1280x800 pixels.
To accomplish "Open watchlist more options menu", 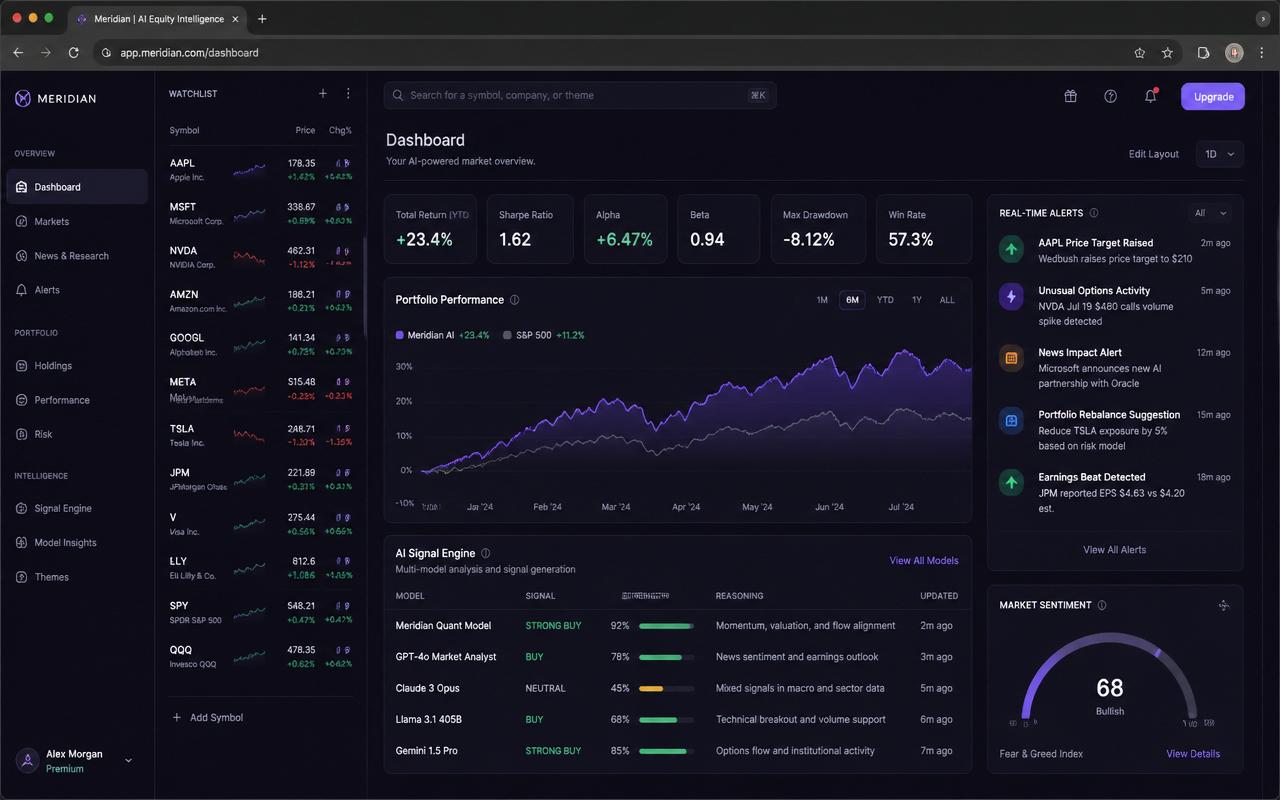I will (x=348, y=94).
